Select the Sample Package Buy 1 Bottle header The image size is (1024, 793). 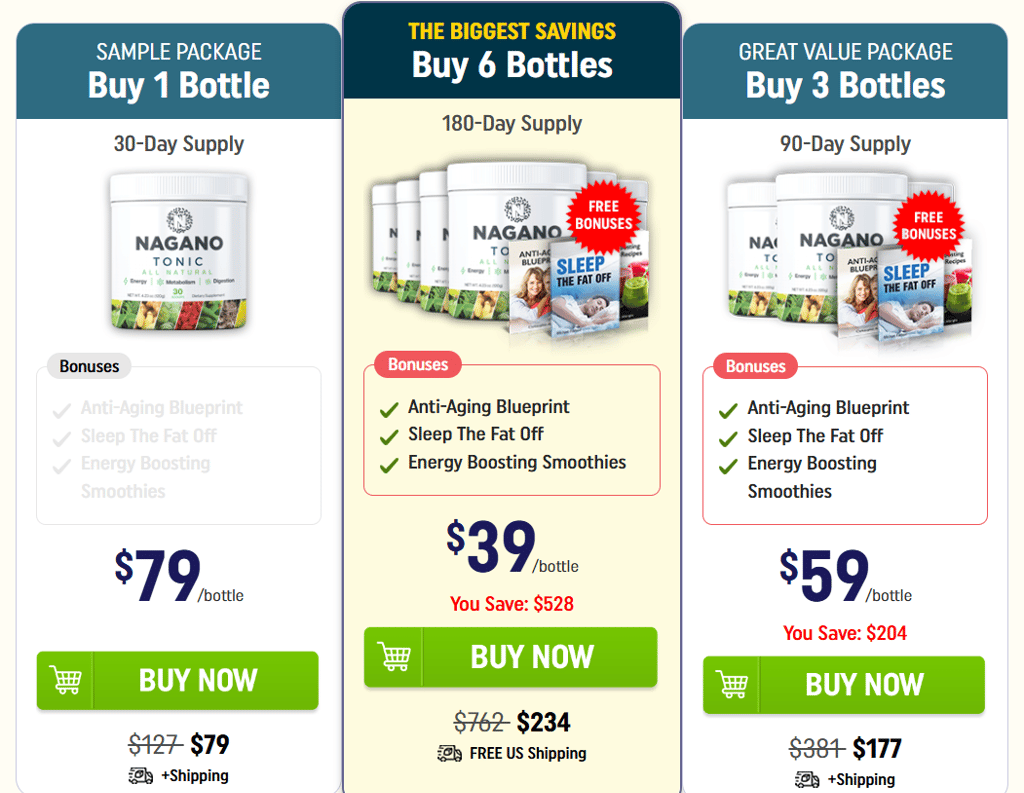tap(179, 72)
